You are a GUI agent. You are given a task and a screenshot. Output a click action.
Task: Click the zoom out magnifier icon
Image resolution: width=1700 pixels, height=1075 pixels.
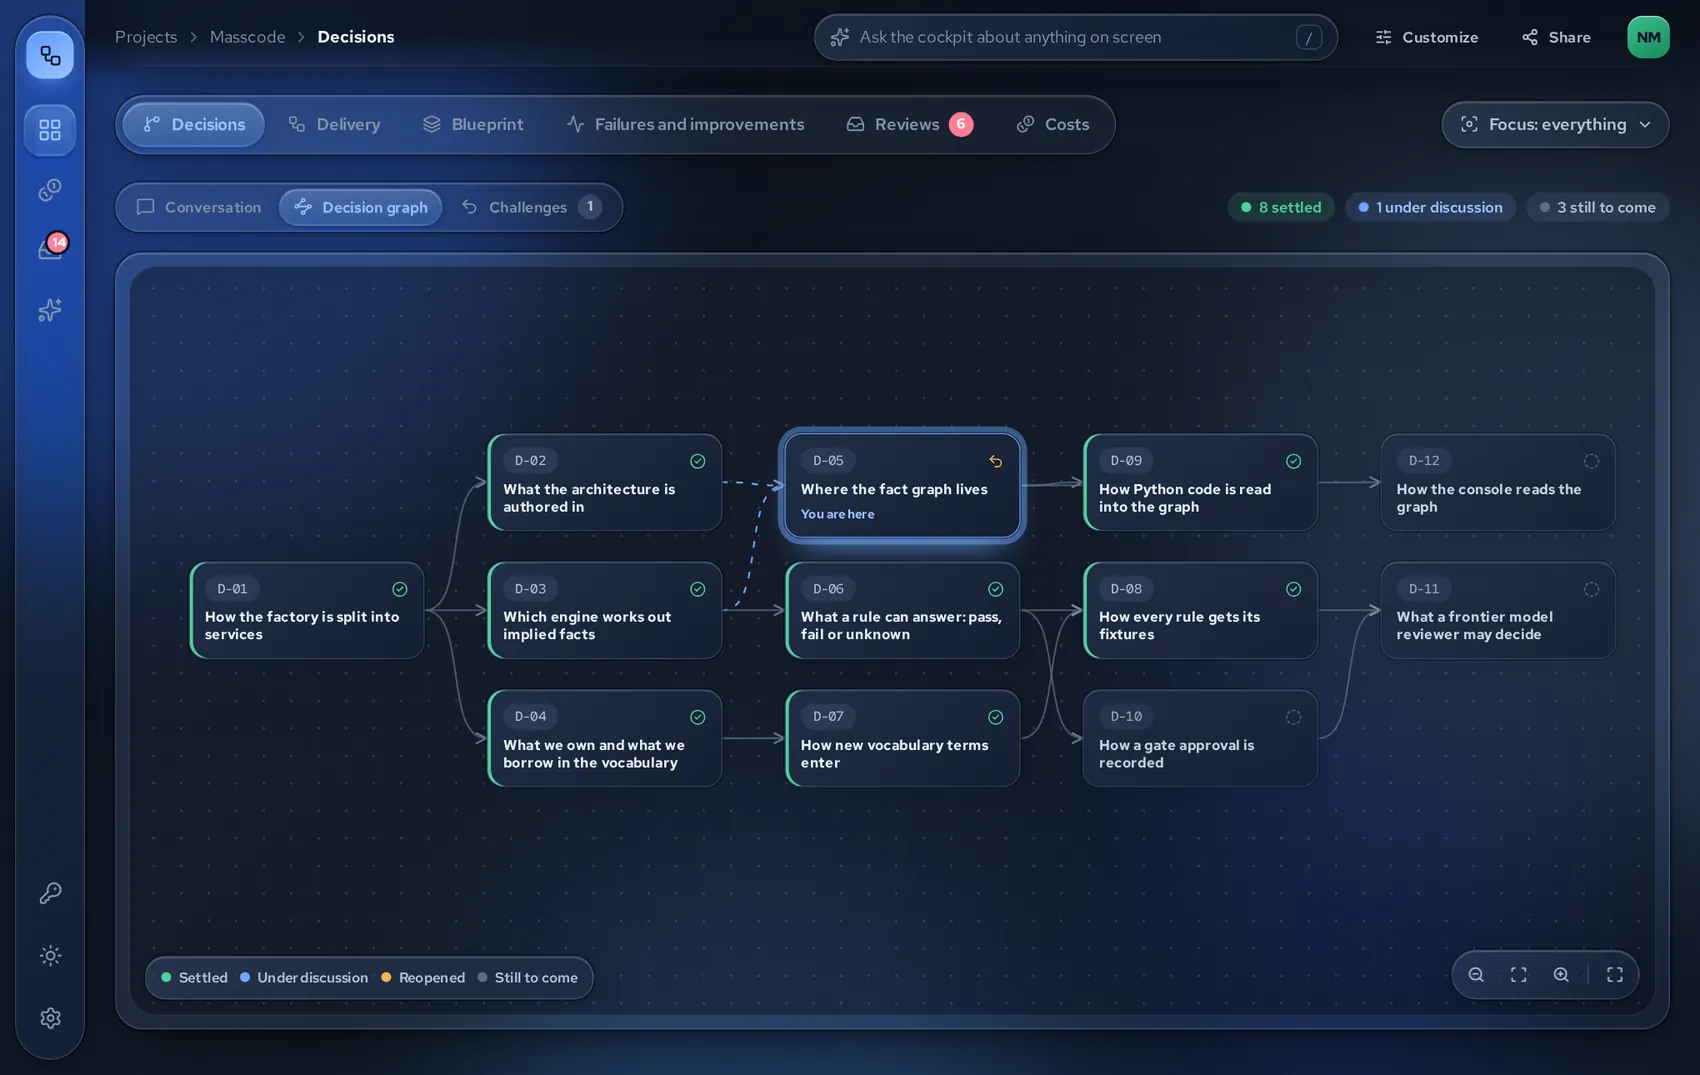click(1476, 975)
